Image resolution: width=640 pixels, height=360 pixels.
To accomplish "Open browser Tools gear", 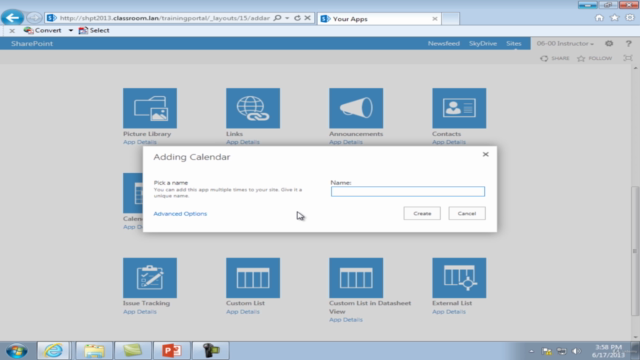I will [x=630, y=18].
